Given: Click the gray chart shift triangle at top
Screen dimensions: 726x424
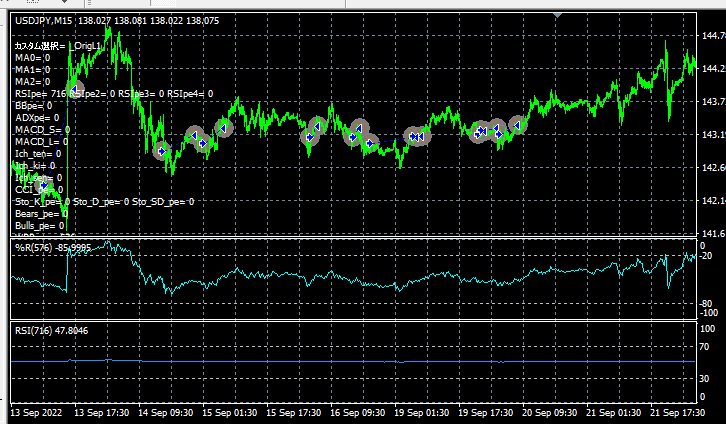Looking at the screenshot, I should coord(557,15).
